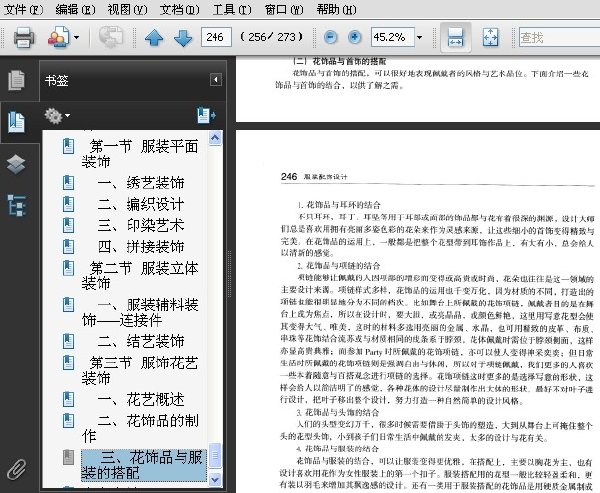Open the collaboration people icon
Image resolution: width=600 pixels, height=493 pixels.
(58, 37)
